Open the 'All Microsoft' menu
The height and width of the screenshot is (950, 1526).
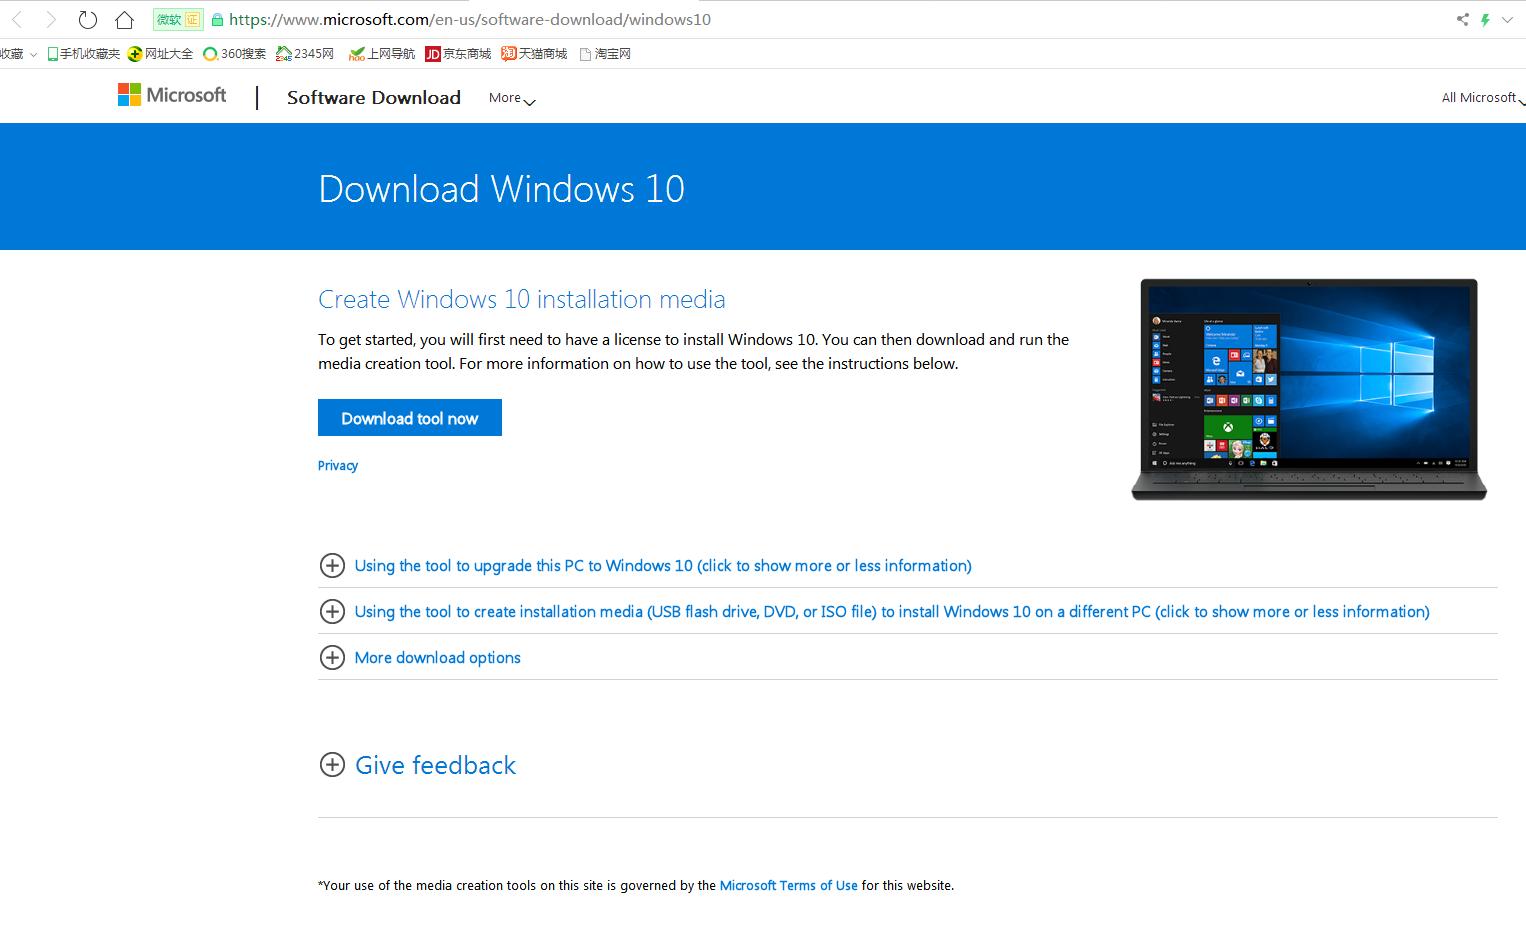coord(1480,97)
